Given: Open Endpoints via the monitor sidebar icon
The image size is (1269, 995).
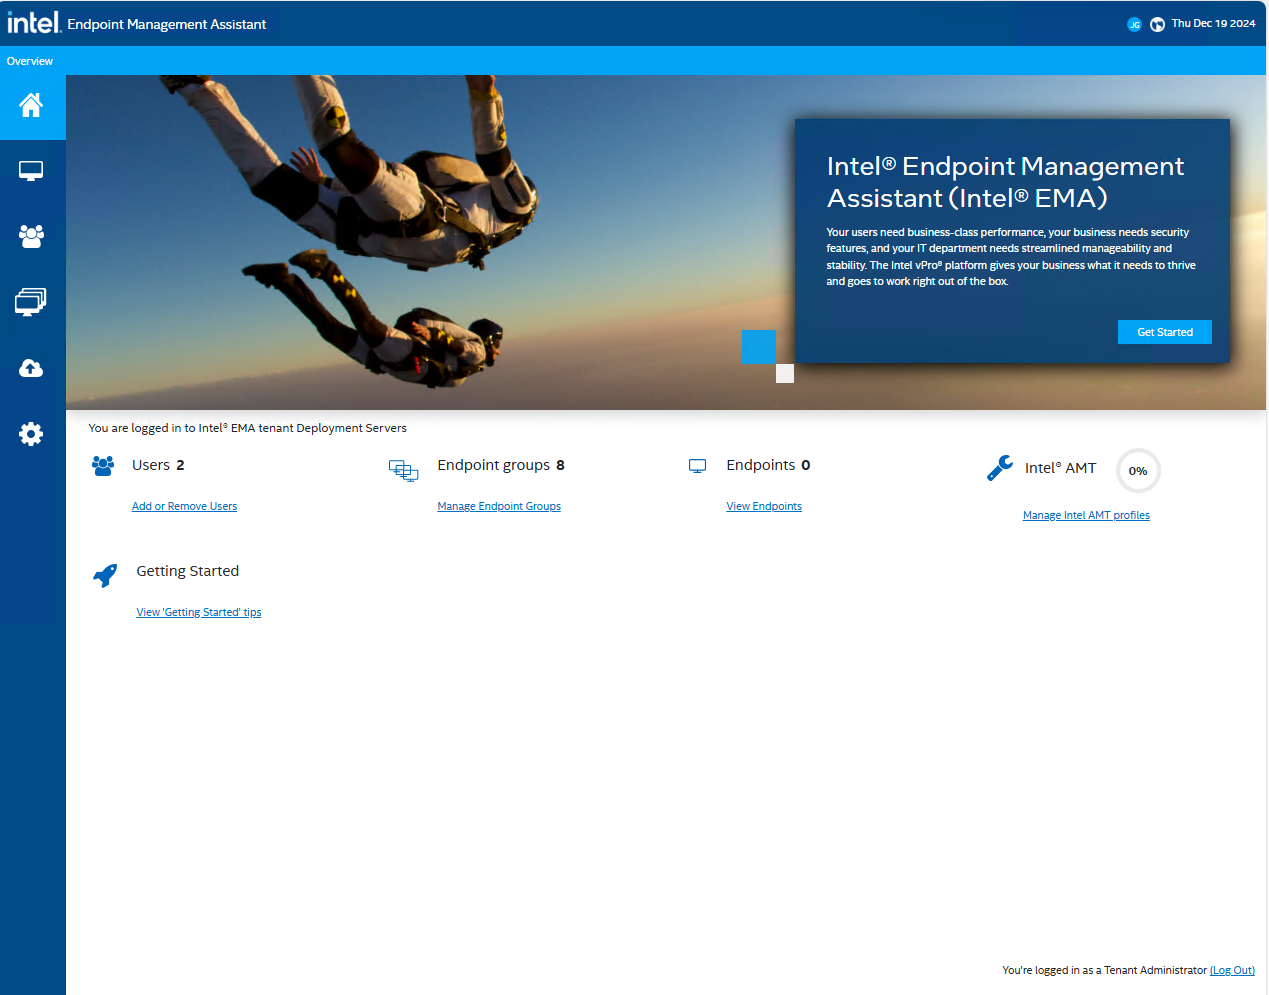Looking at the screenshot, I should (x=31, y=171).
